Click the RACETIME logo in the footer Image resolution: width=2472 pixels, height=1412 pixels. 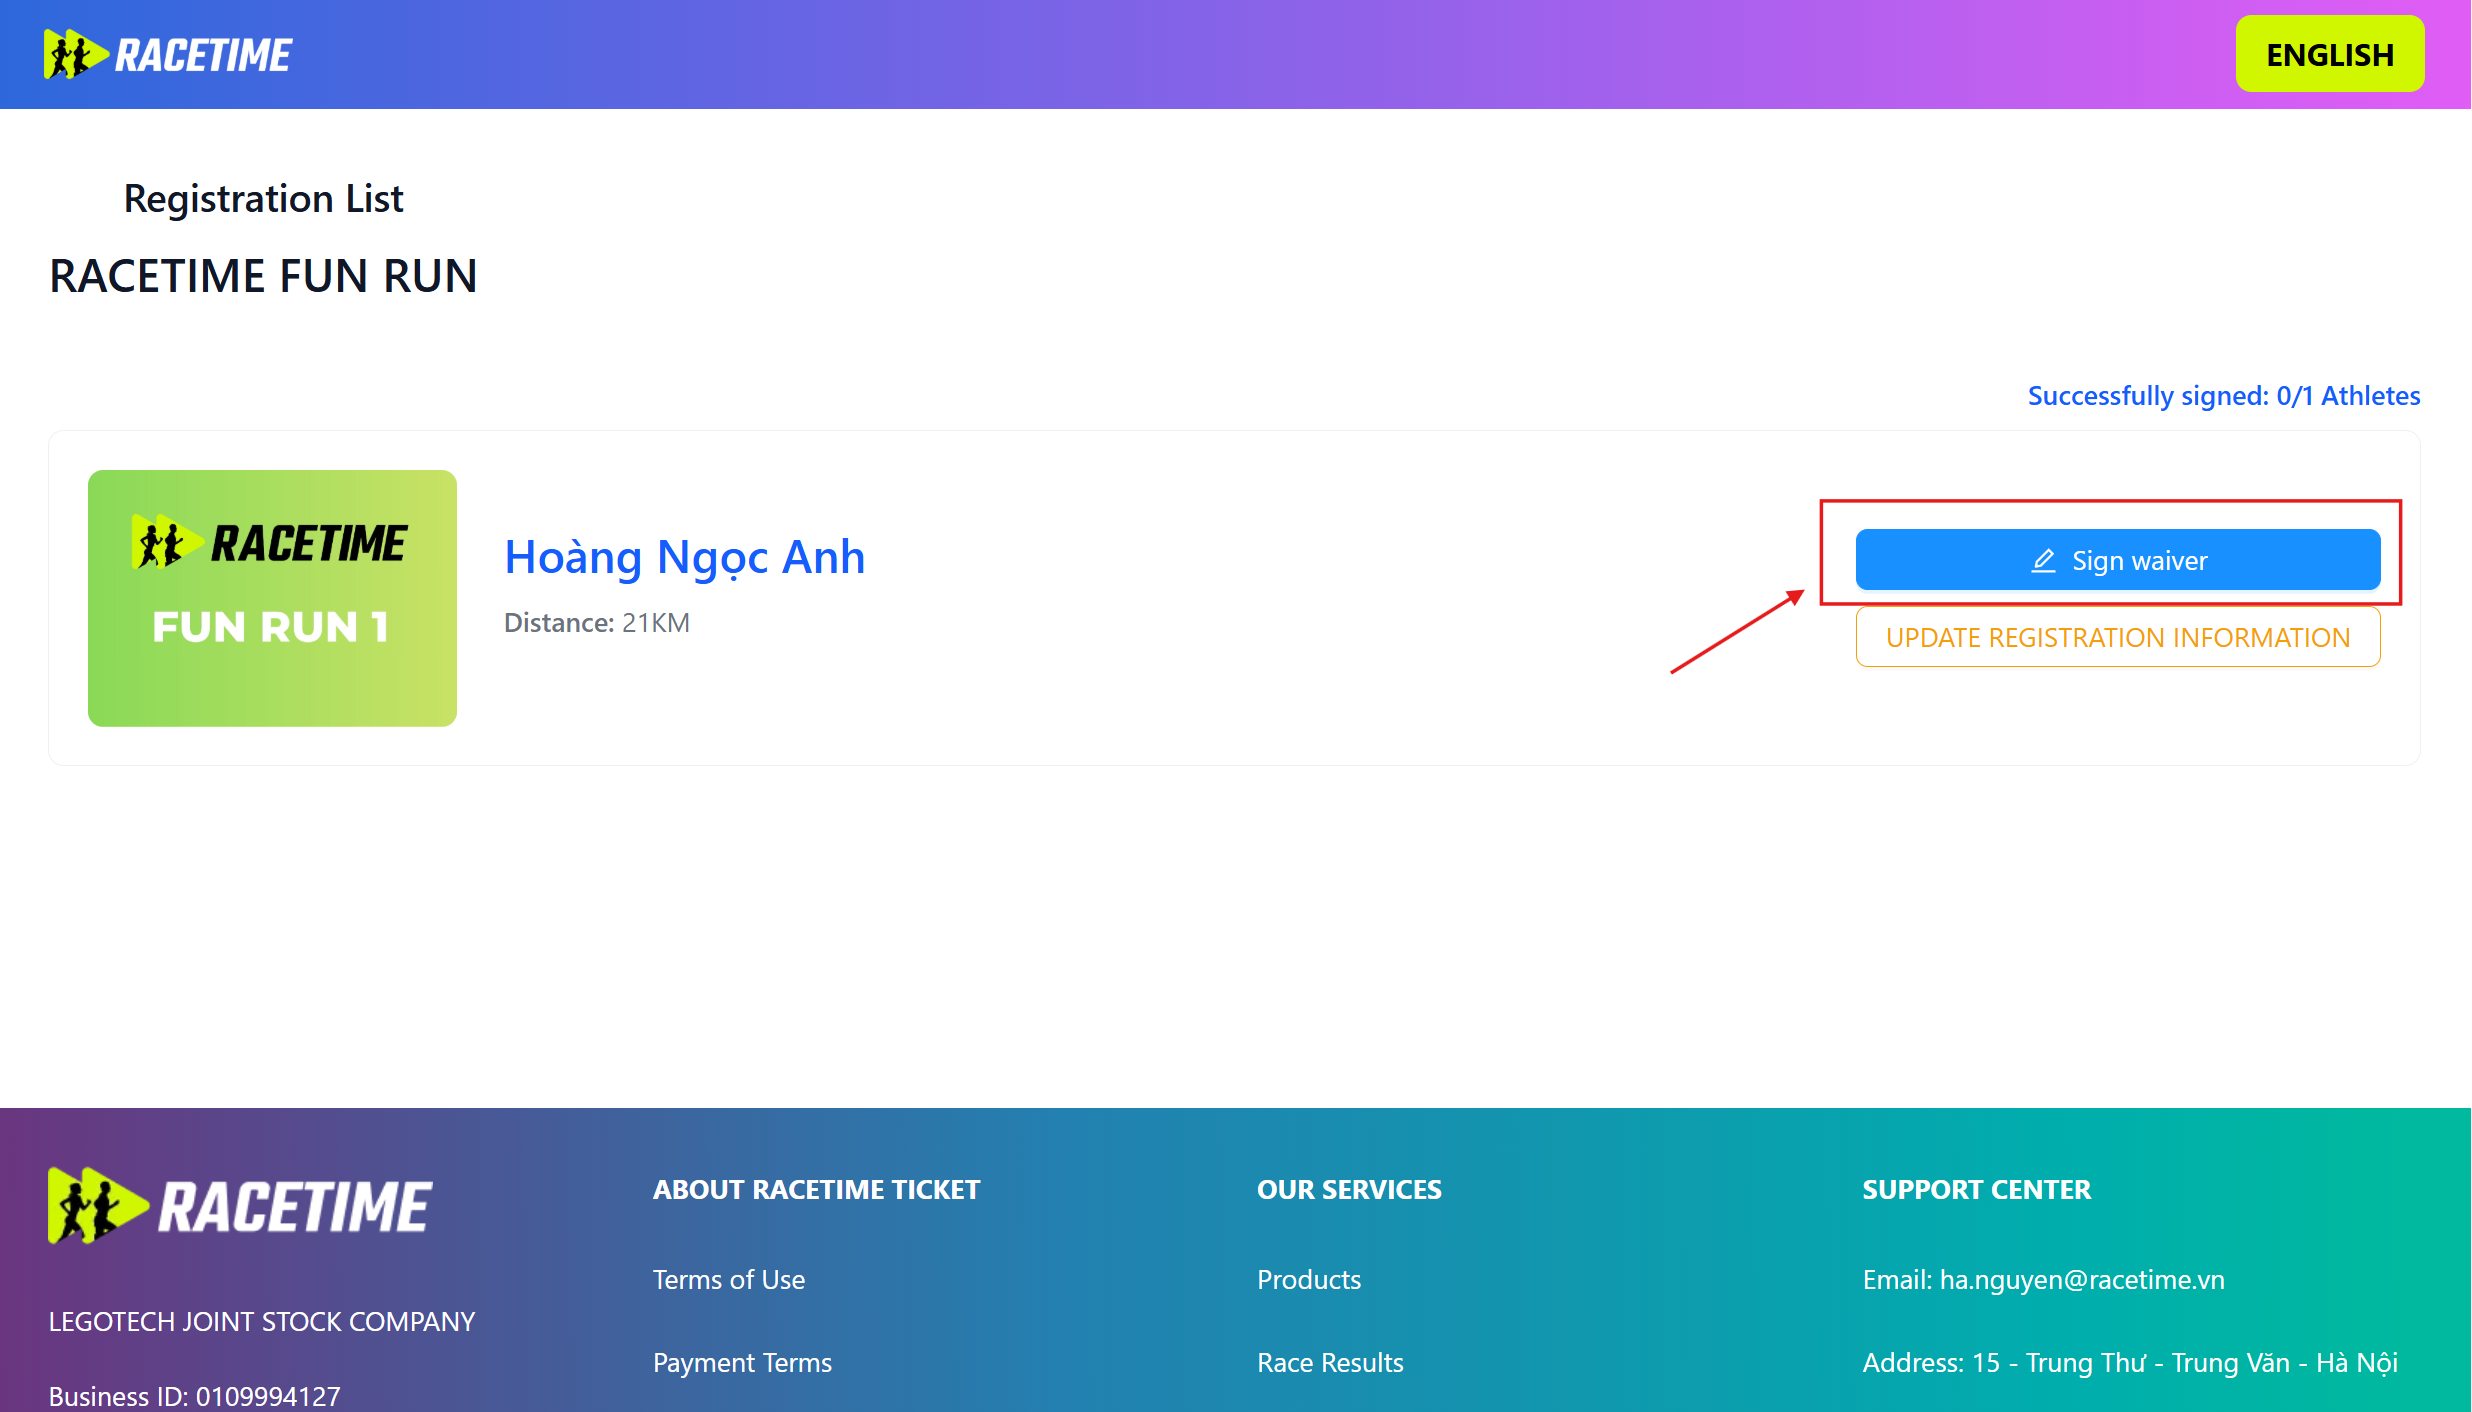240,1206
